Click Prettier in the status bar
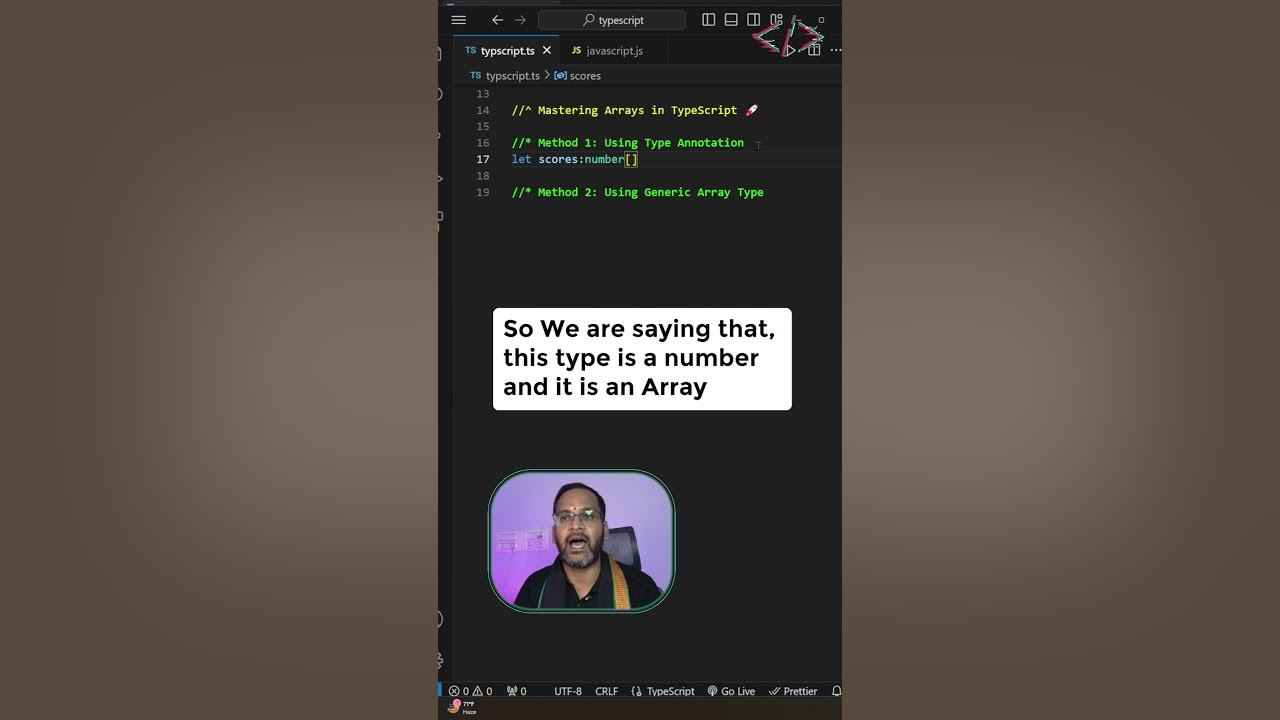 [x=793, y=691]
